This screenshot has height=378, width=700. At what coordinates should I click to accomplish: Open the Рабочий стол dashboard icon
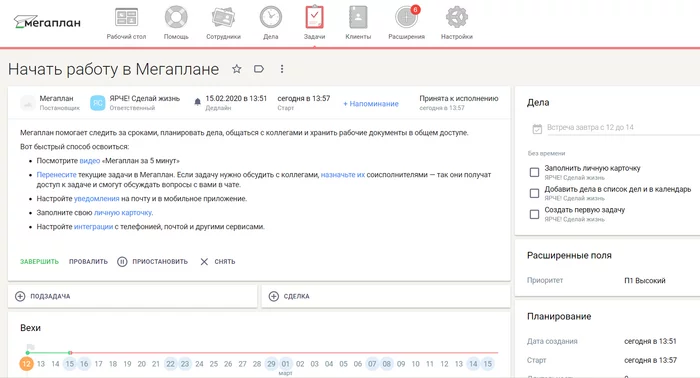pyautogui.click(x=126, y=18)
